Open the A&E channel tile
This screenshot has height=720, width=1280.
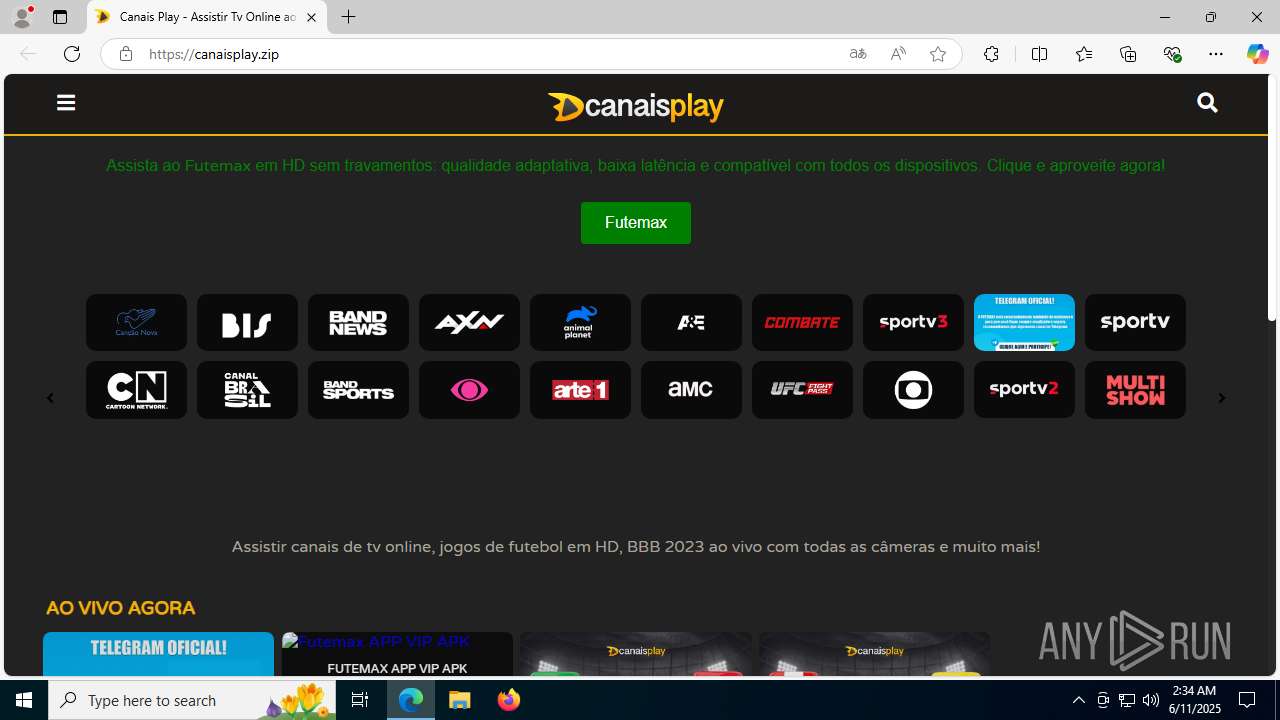point(691,322)
